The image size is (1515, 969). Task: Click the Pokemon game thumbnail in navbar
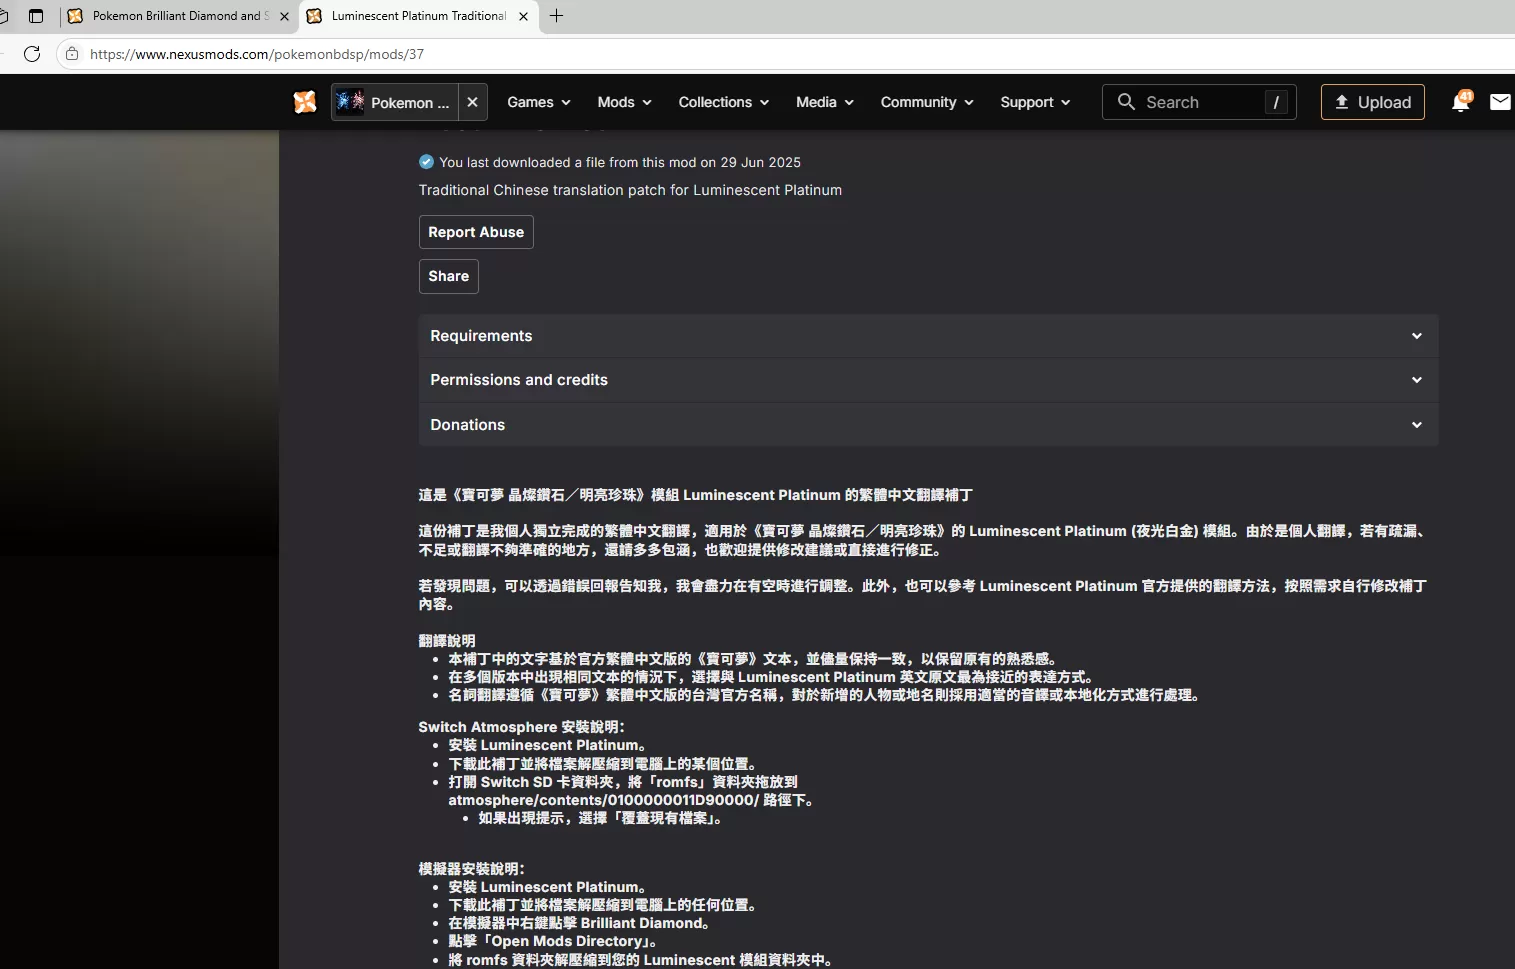click(350, 102)
